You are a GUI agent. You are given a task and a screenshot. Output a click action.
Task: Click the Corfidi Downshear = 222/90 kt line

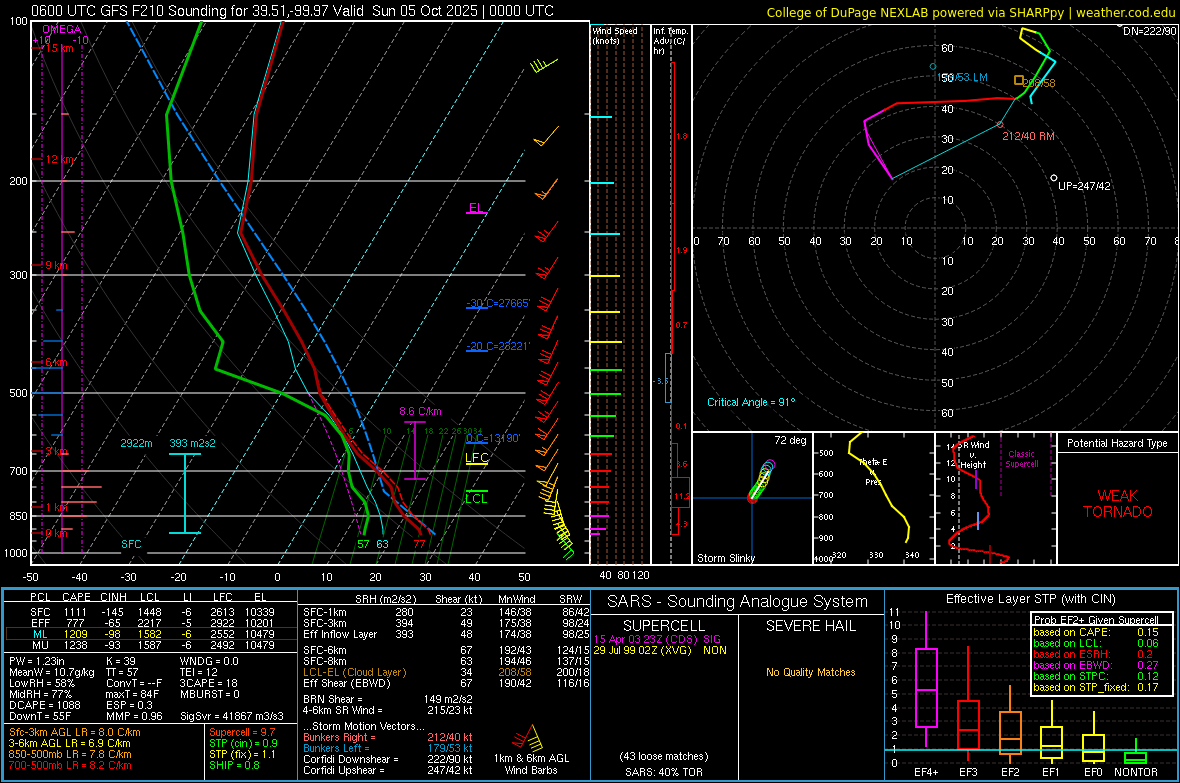388,759
